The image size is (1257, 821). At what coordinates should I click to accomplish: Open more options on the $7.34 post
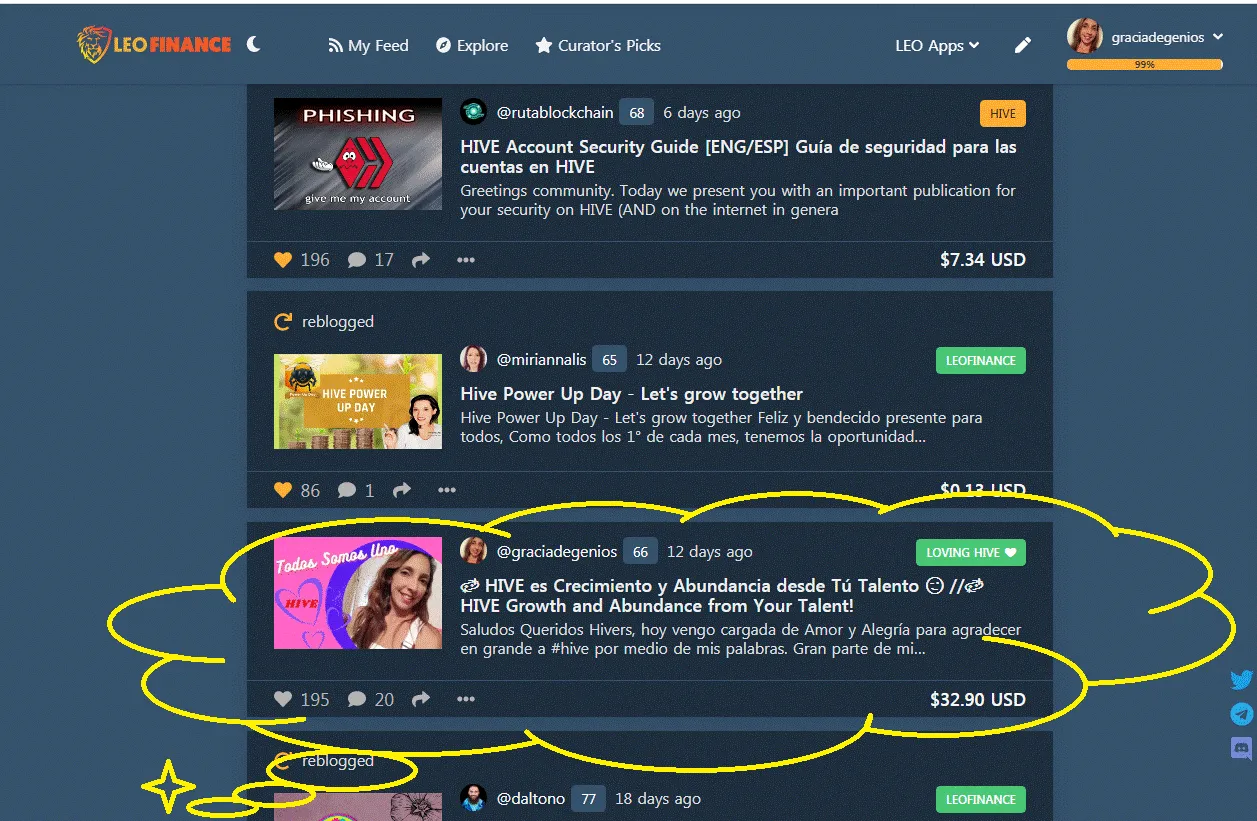click(x=466, y=260)
